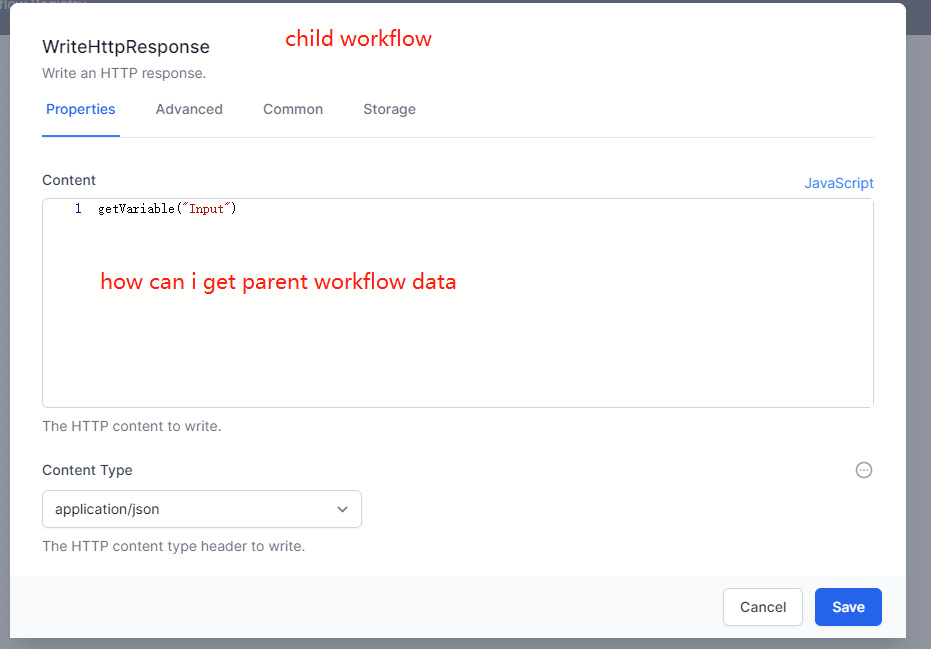Switch to the Common tab
Image resolution: width=931 pixels, height=649 pixels.
(x=292, y=109)
